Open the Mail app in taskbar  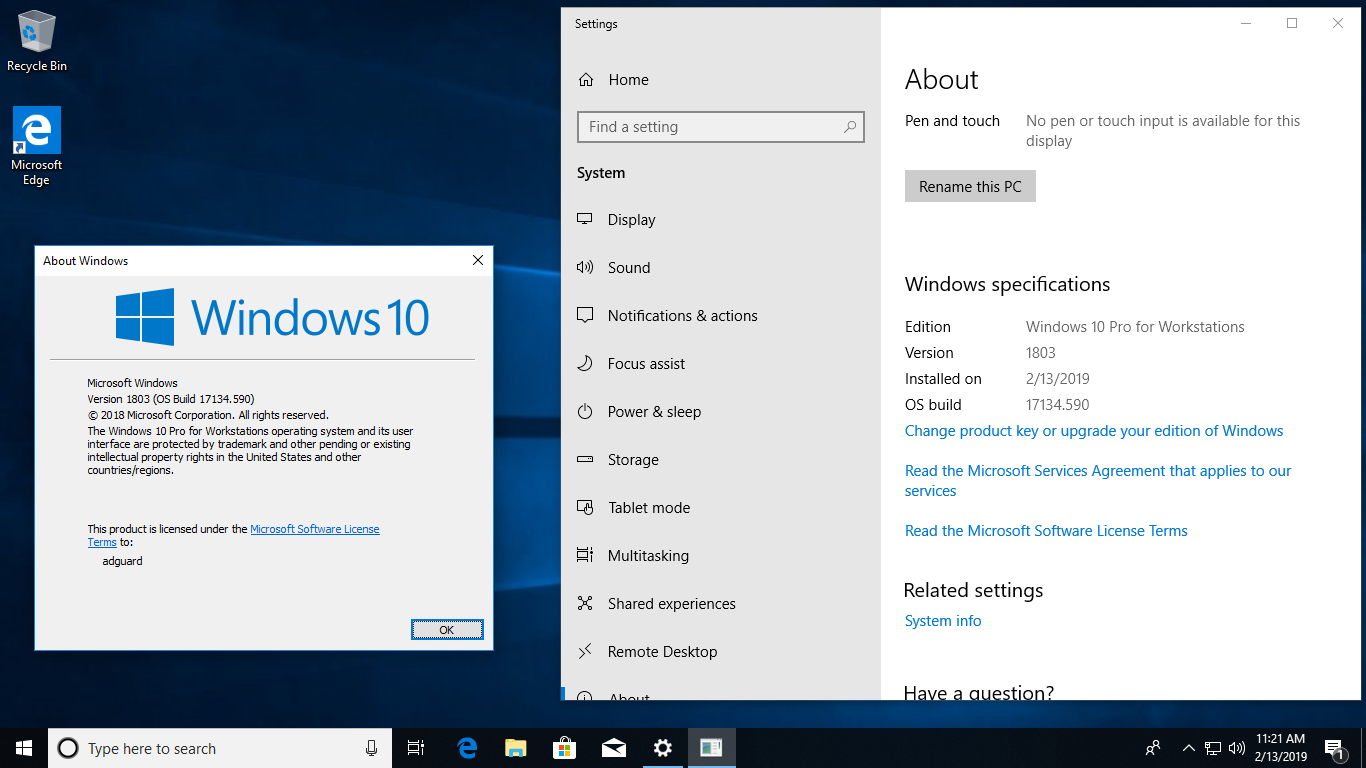(614, 748)
